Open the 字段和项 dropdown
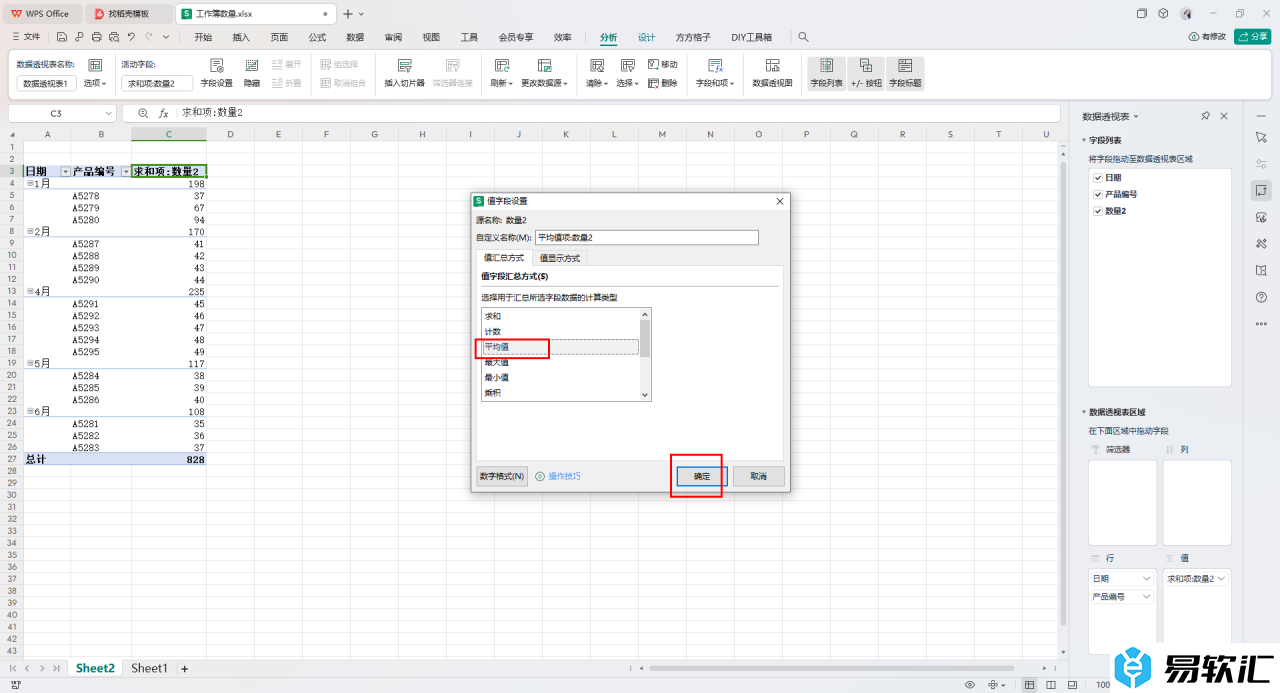Viewport: 1280px width, 693px height. [716, 83]
